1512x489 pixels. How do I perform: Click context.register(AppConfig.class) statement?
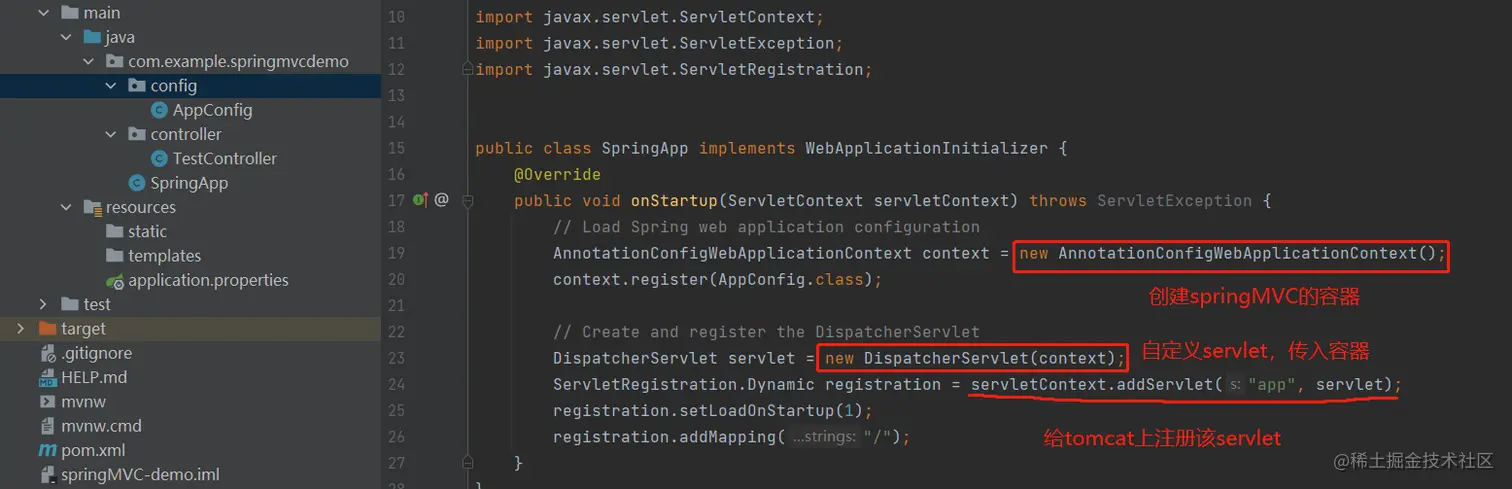(x=718, y=279)
